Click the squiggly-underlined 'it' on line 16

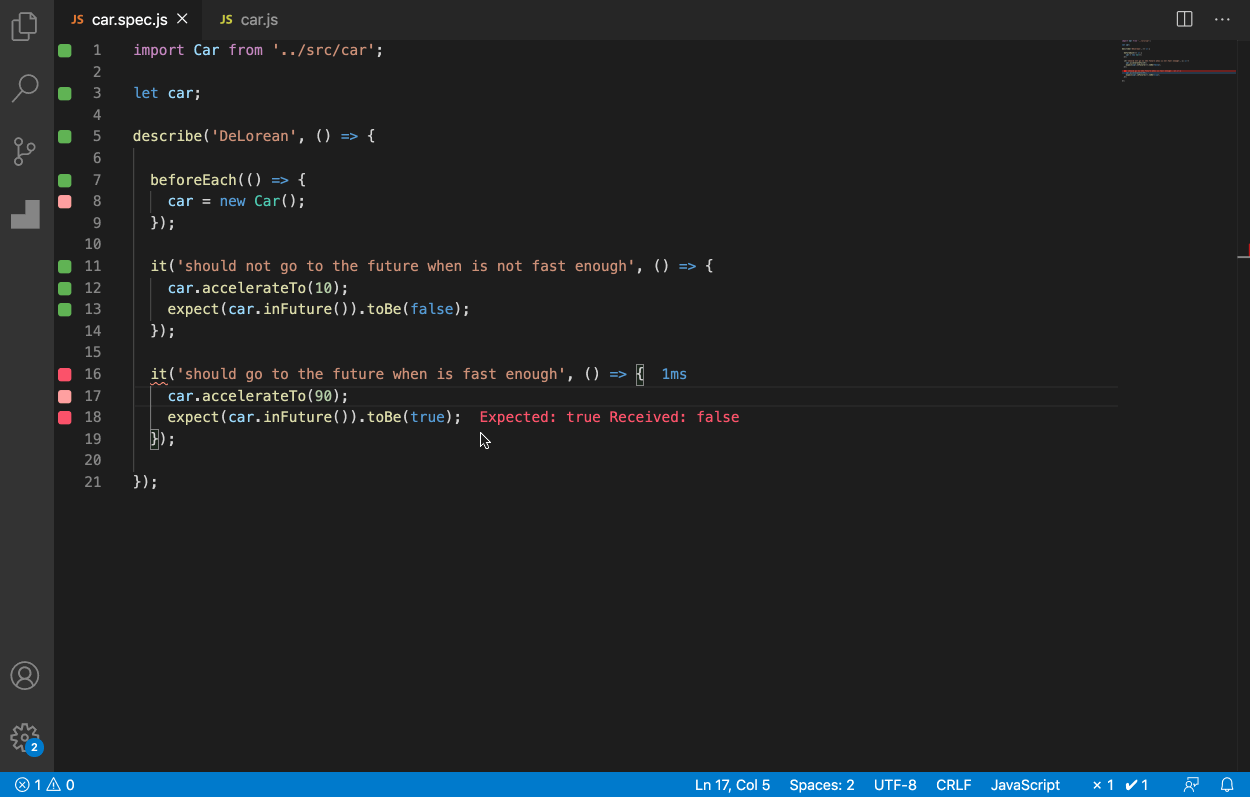[159, 374]
